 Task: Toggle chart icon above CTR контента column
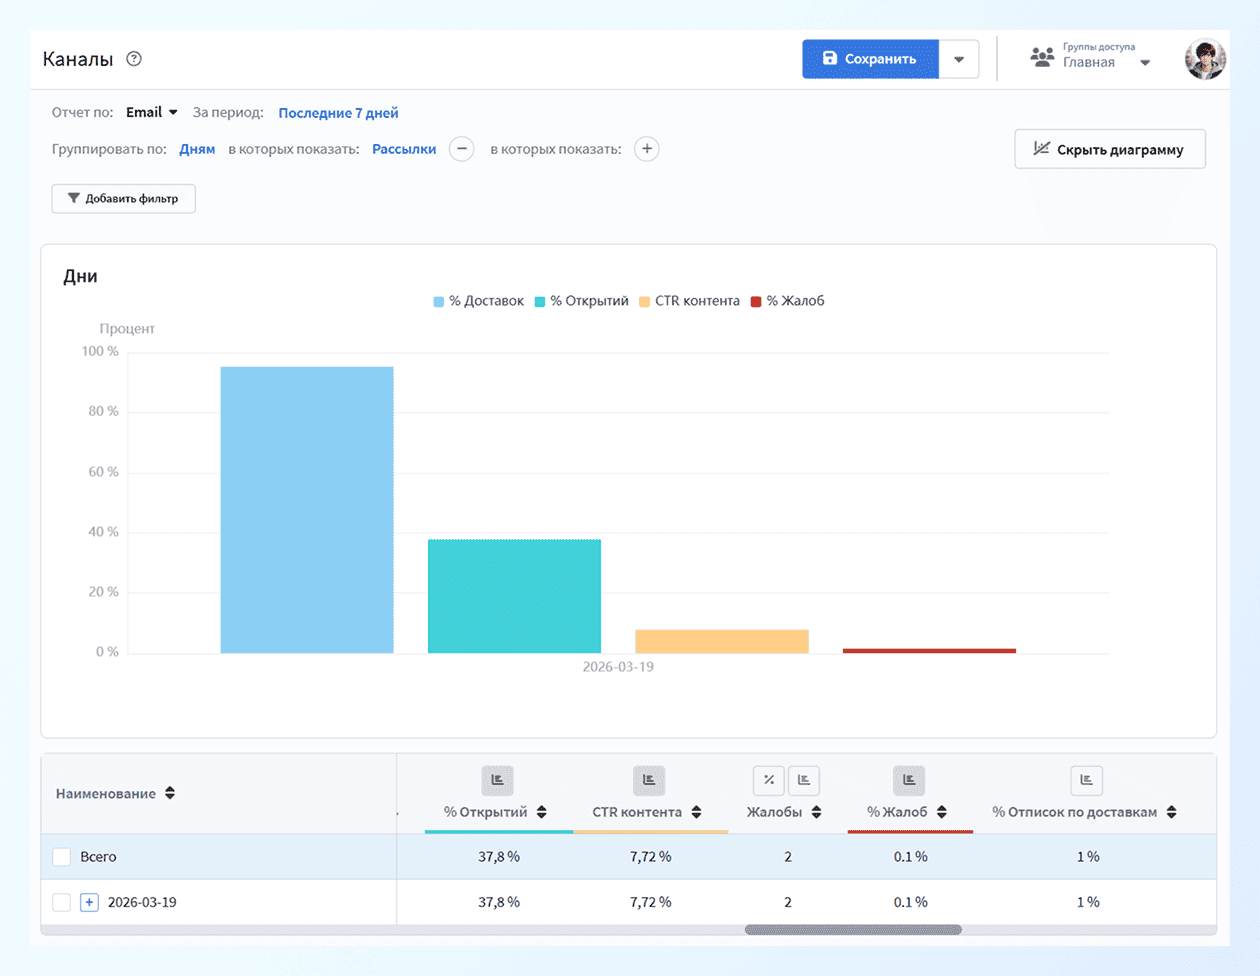649,780
